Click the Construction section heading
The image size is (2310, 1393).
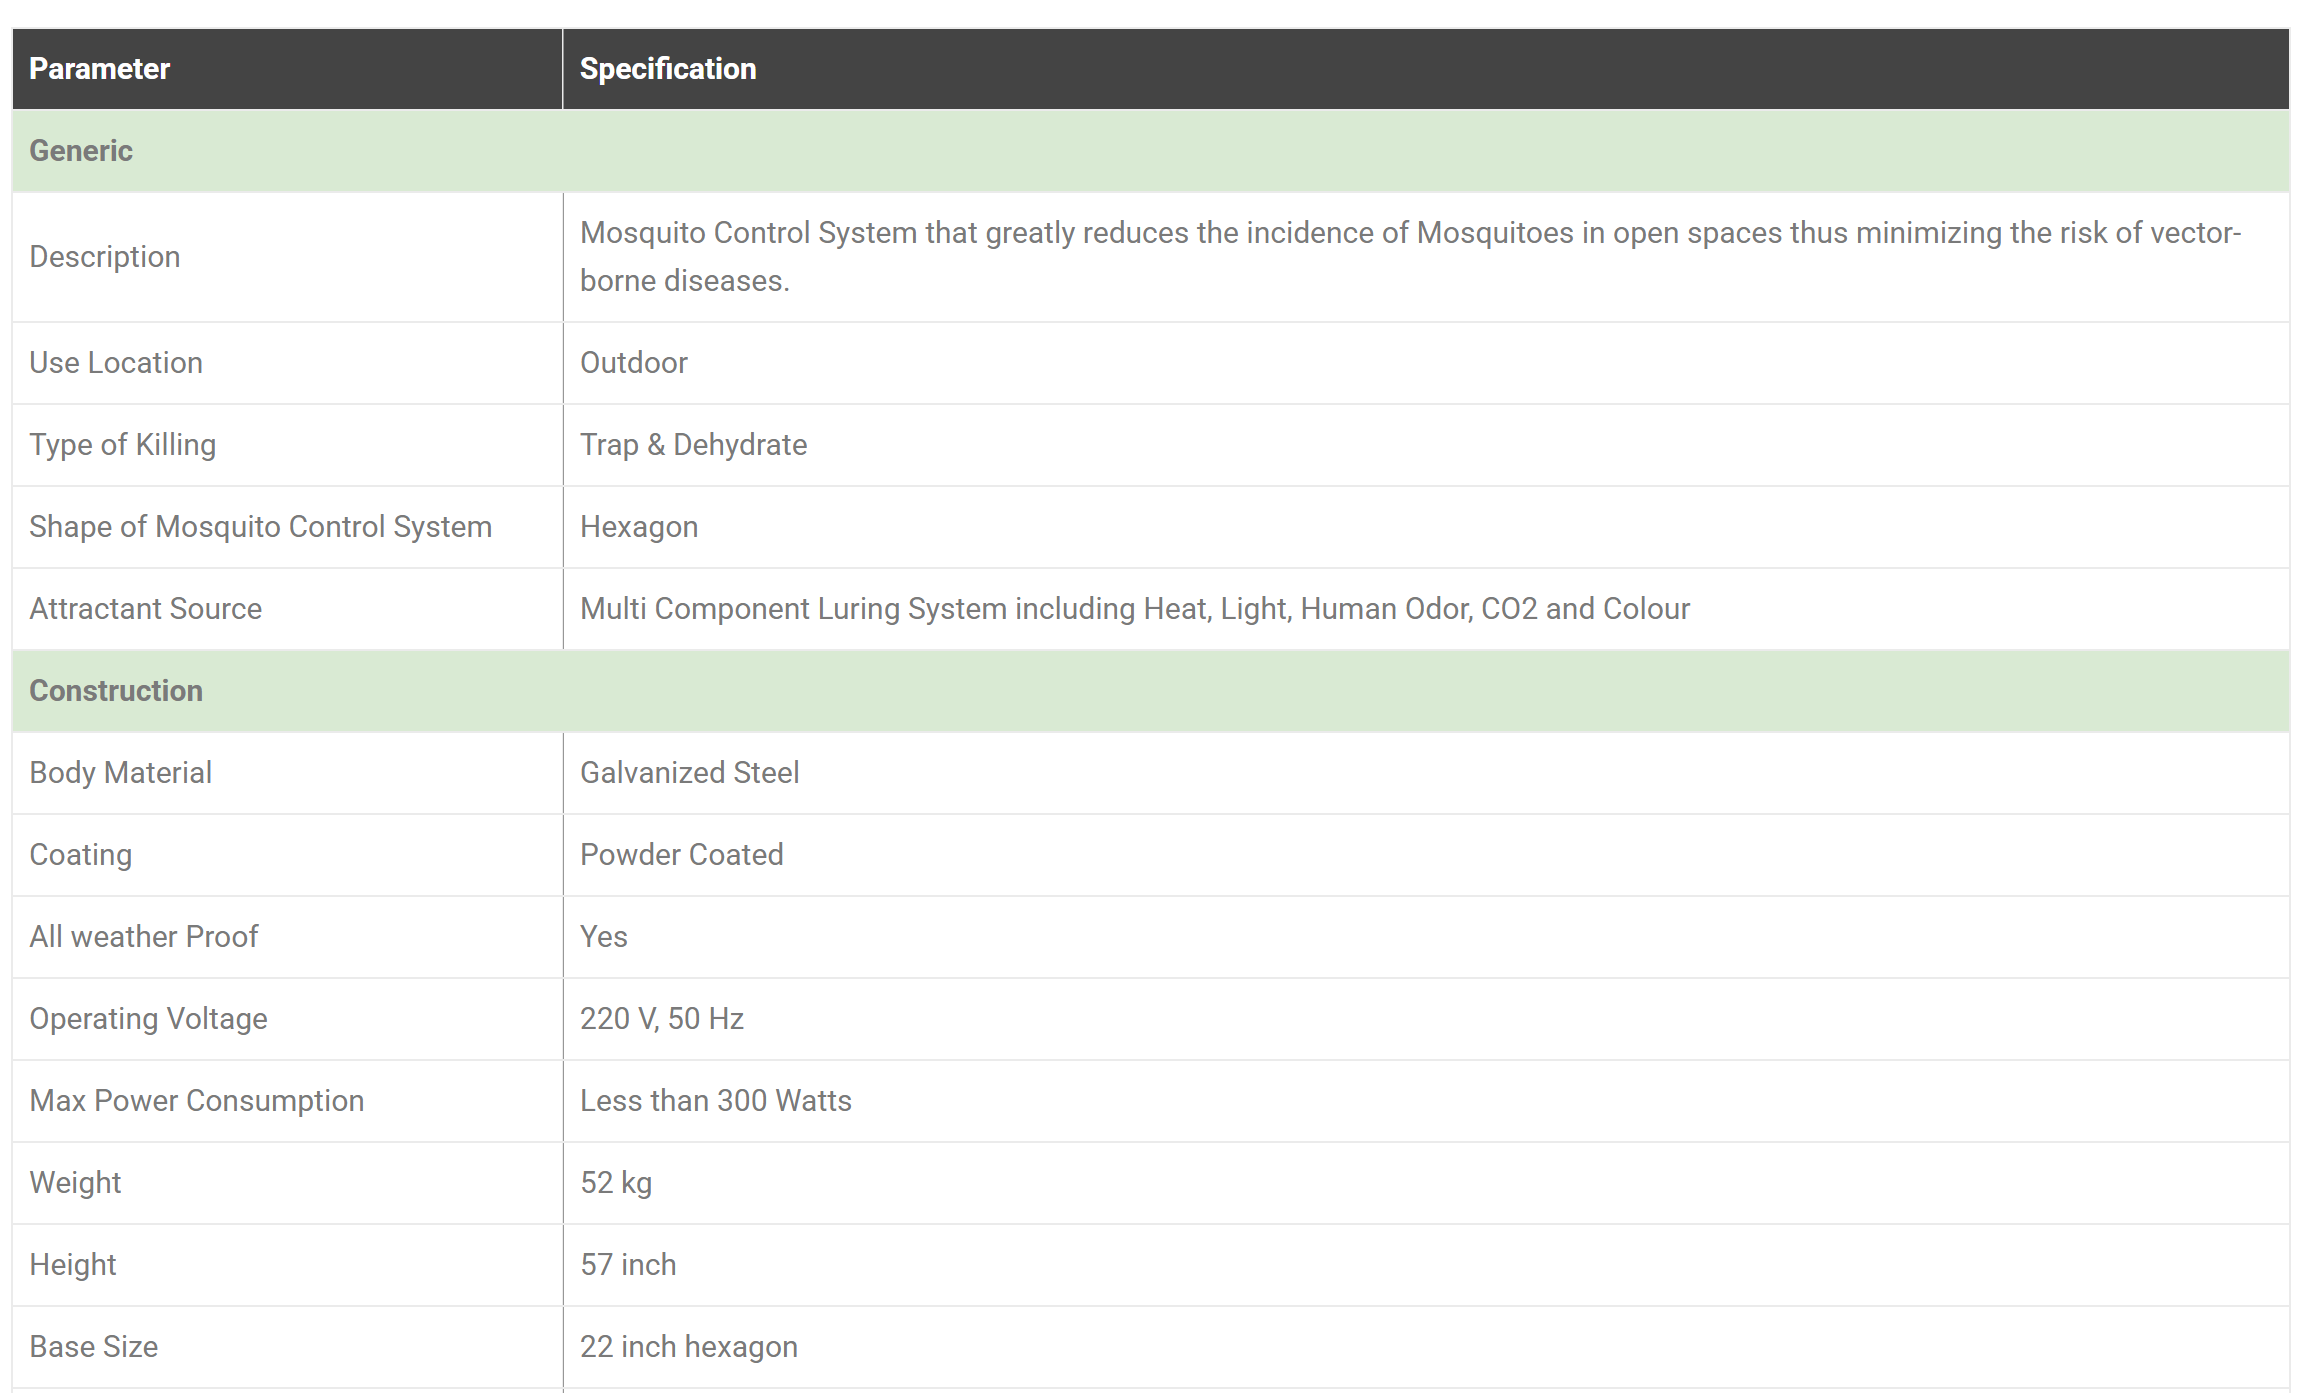(116, 691)
